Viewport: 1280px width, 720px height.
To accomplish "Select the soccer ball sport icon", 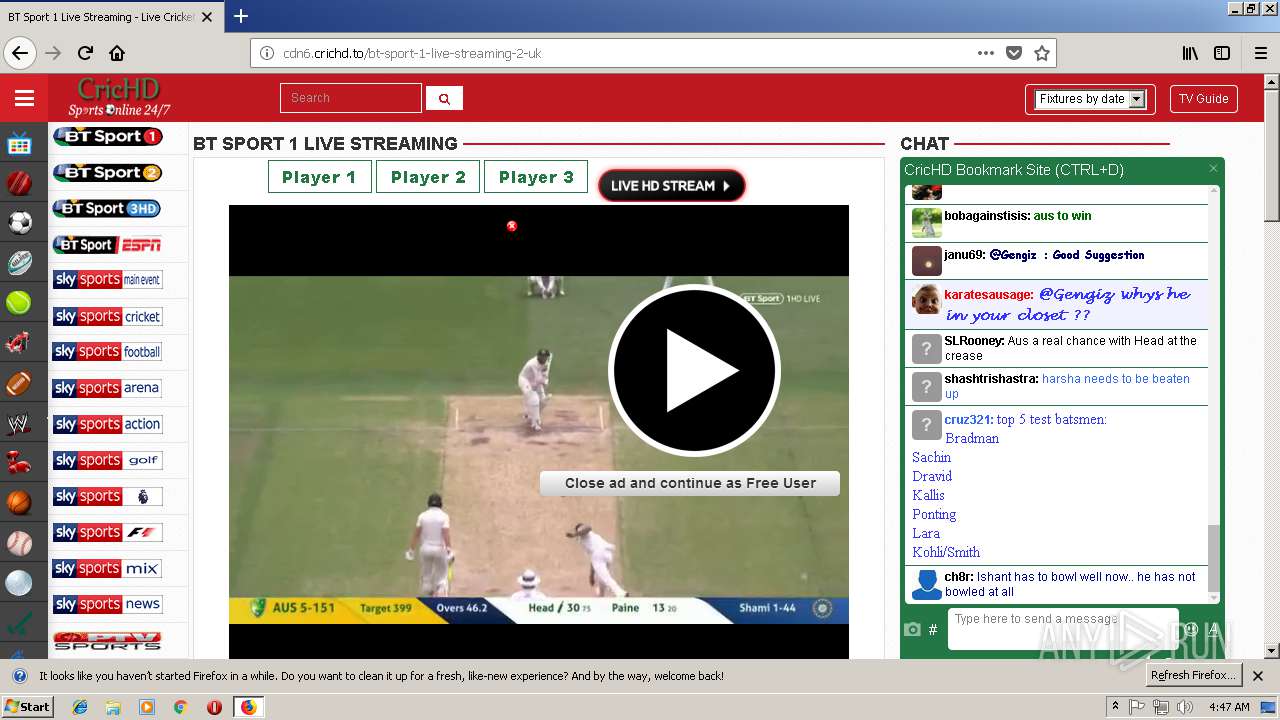I will coord(19,223).
